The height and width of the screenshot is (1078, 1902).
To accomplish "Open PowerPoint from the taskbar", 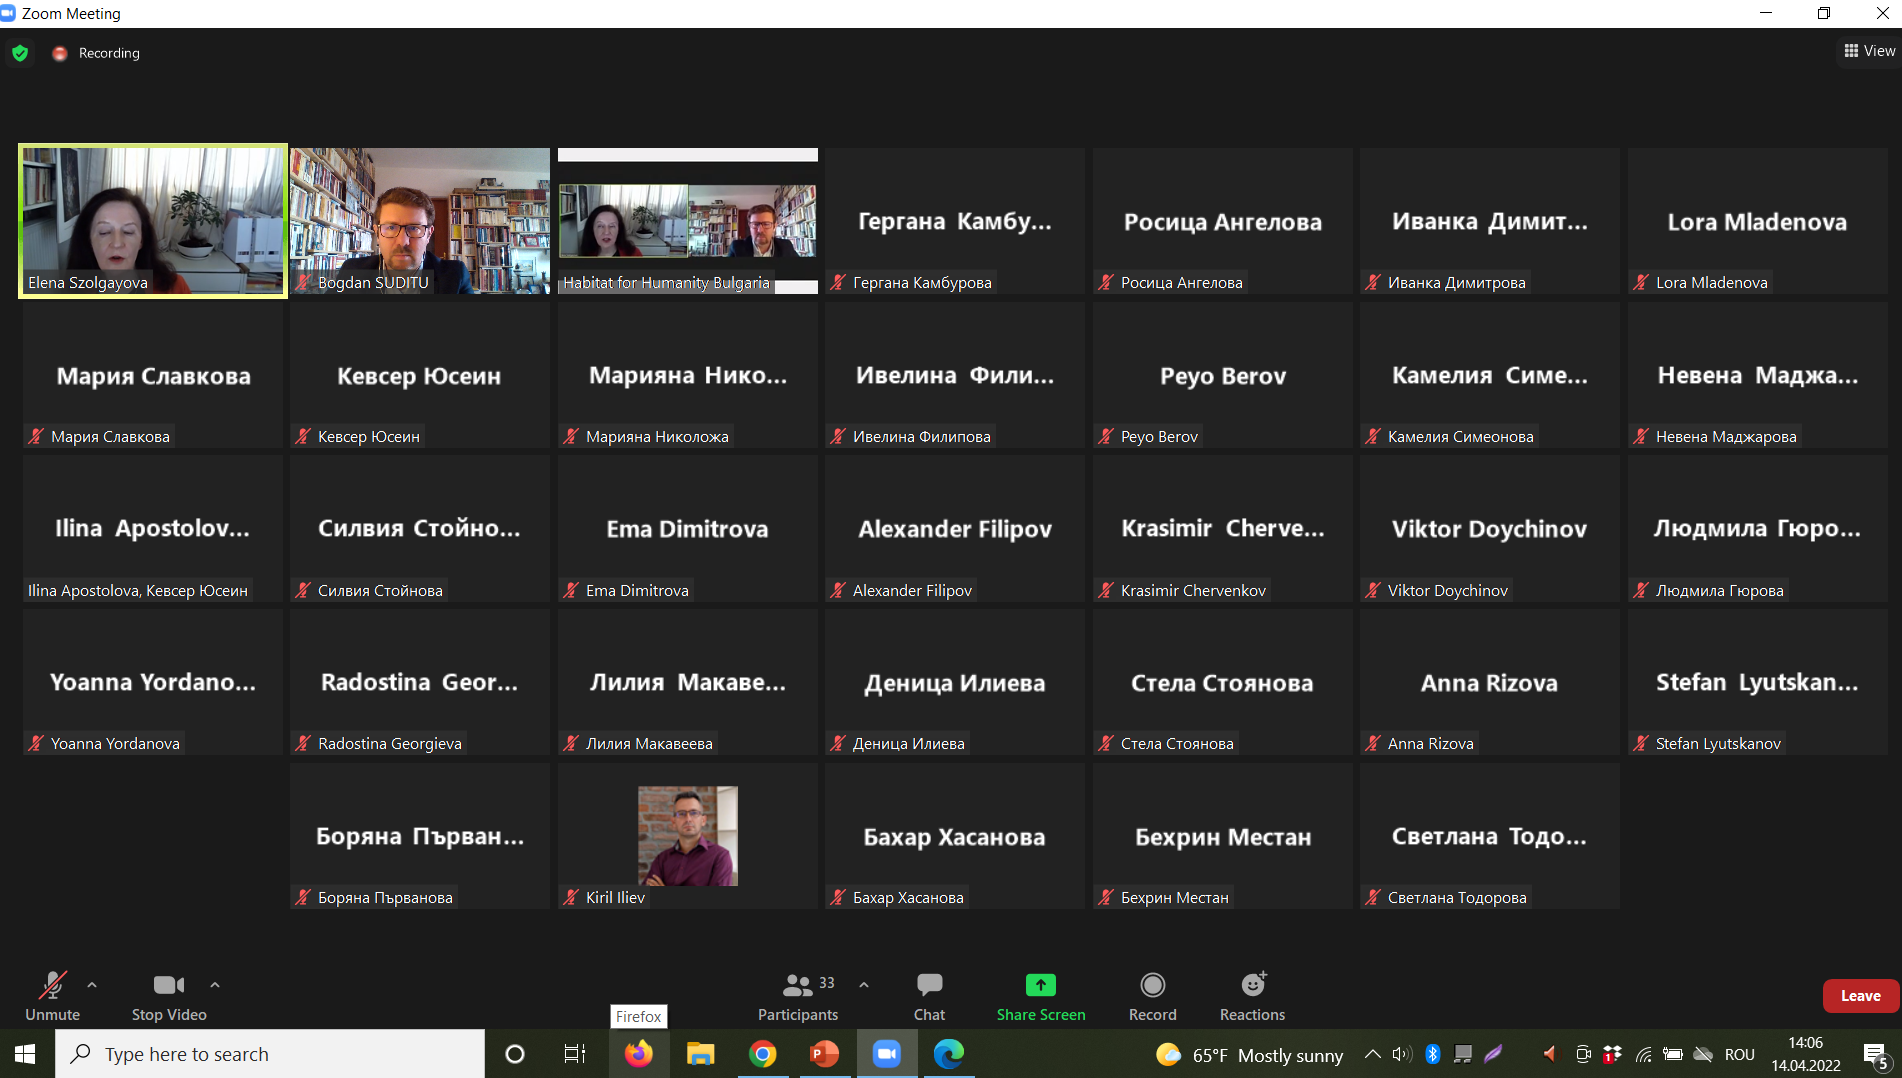I will (824, 1054).
